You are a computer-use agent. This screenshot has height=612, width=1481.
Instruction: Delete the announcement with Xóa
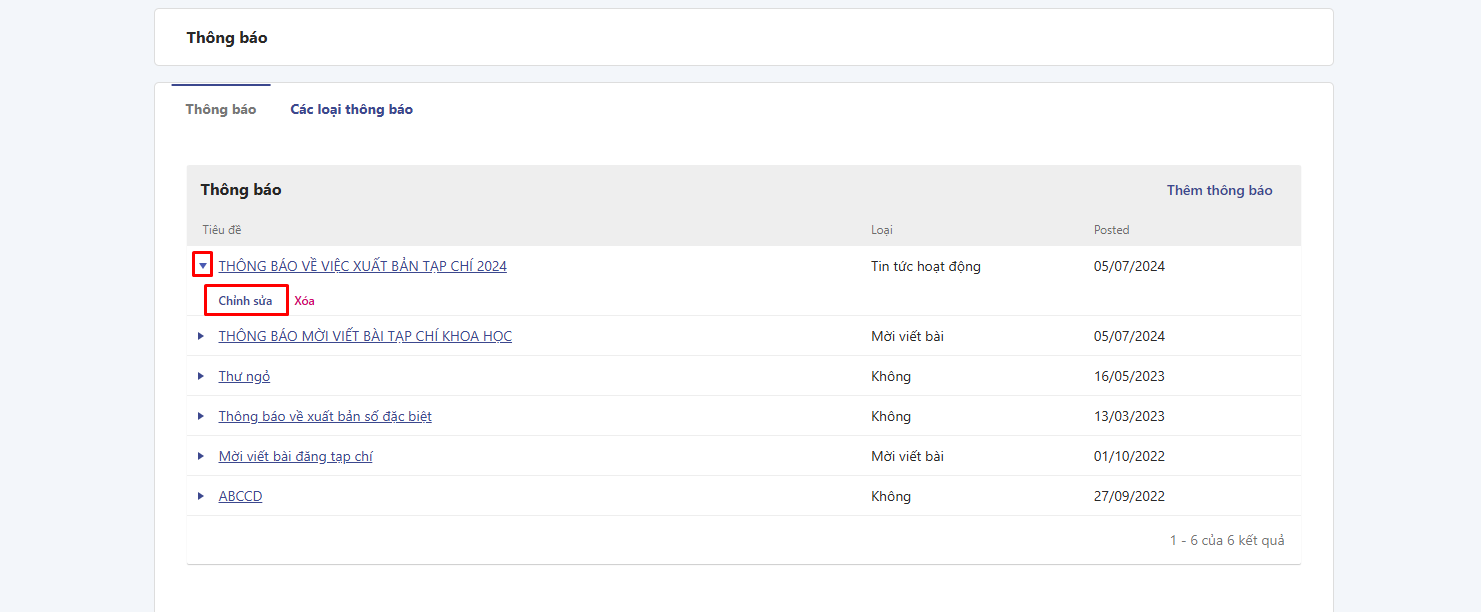click(304, 300)
